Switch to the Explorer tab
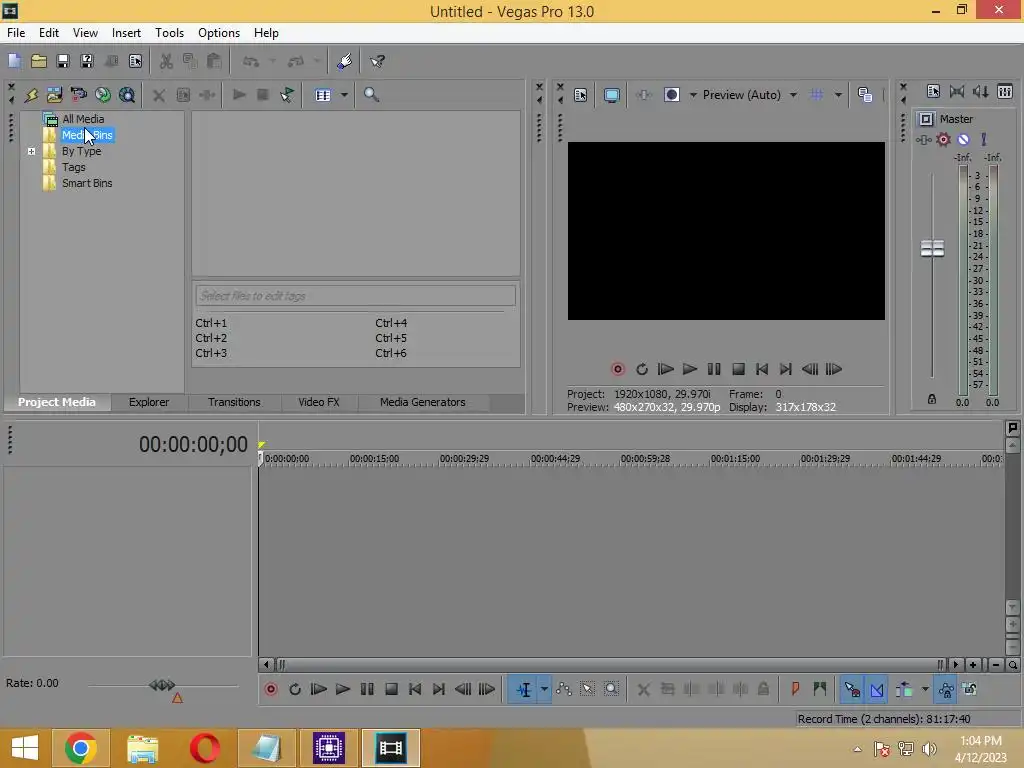 click(149, 402)
